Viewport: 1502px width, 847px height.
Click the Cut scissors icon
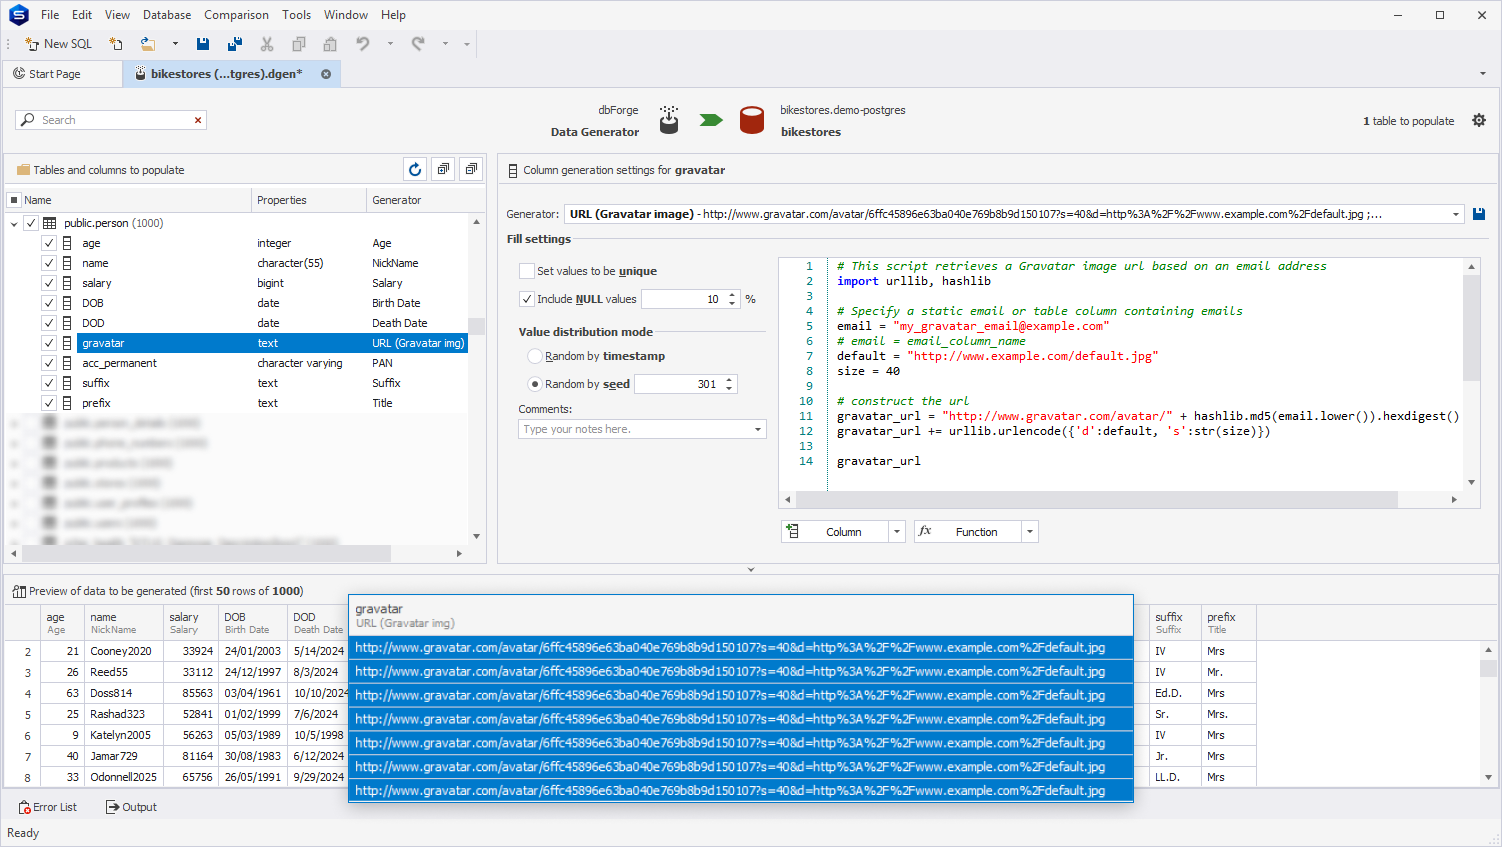[267, 44]
